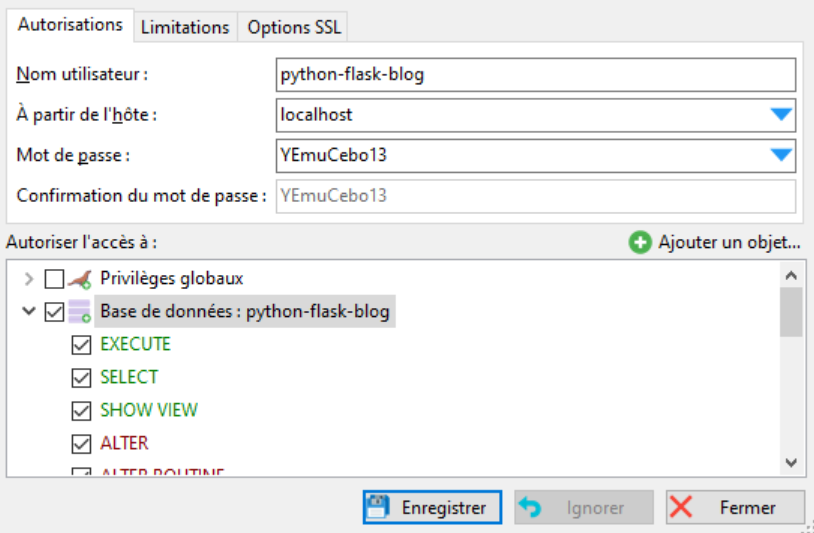814x533 pixels.
Task: Click the floppy disk Enregistrer icon
Action: (377, 507)
